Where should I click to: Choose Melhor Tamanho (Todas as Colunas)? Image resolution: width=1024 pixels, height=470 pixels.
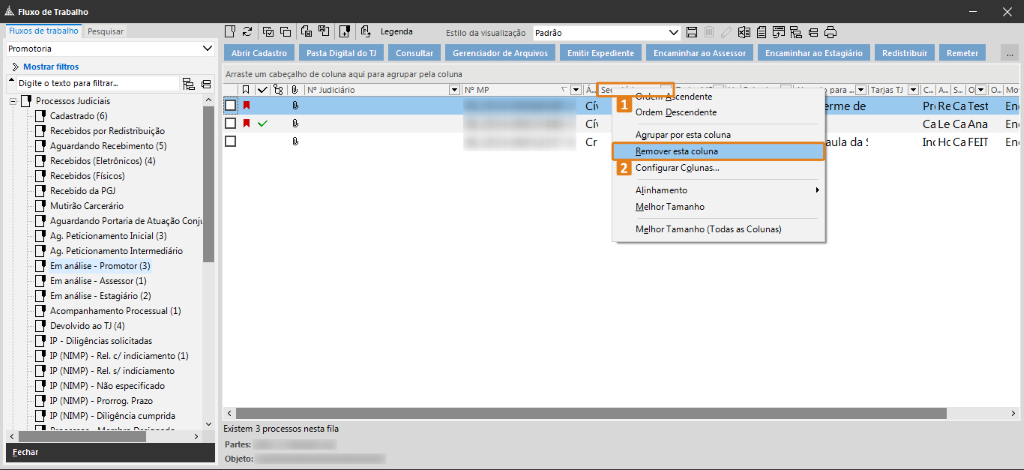[718, 229]
